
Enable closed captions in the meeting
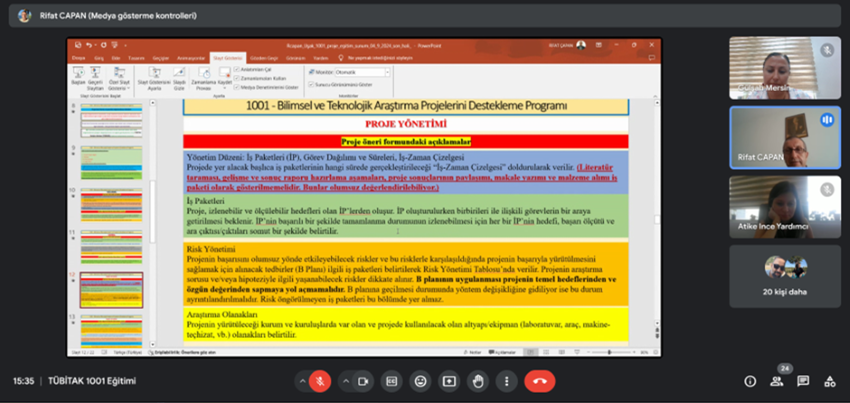click(x=393, y=381)
